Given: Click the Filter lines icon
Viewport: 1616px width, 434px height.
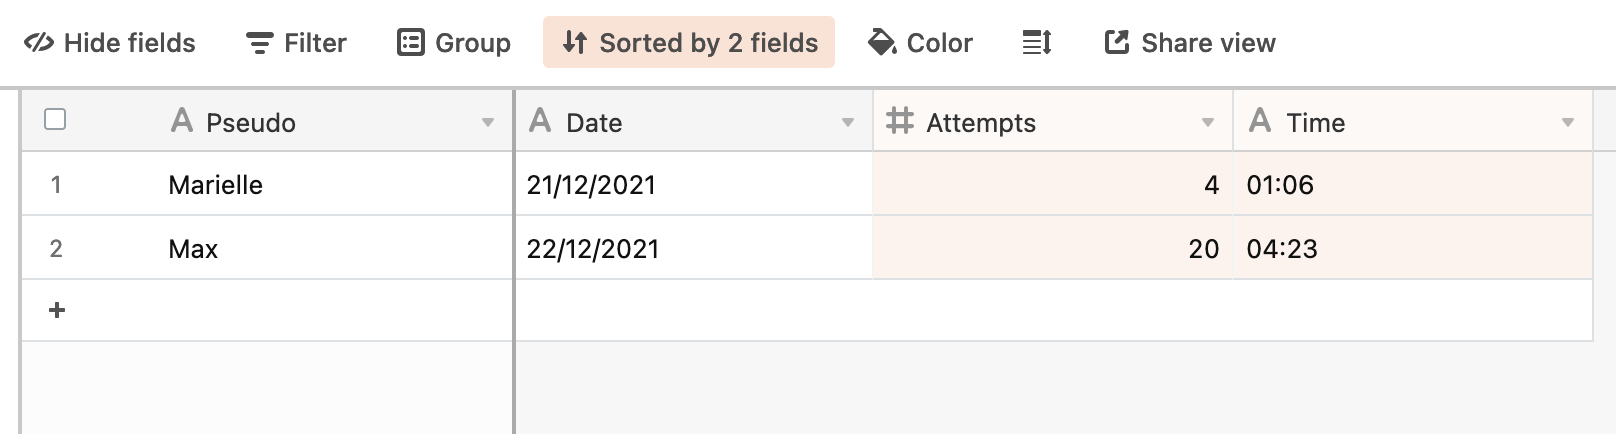Looking at the screenshot, I should (x=260, y=43).
